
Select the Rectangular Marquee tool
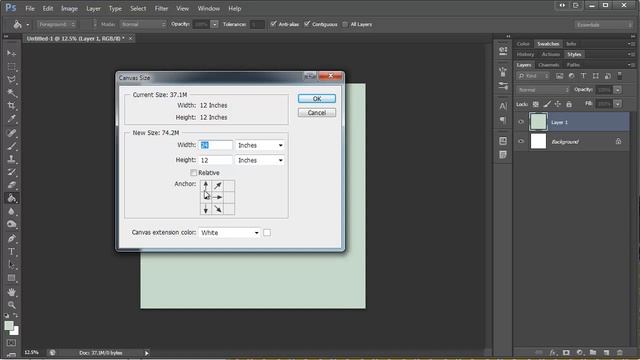pyautogui.click(x=11, y=67)
